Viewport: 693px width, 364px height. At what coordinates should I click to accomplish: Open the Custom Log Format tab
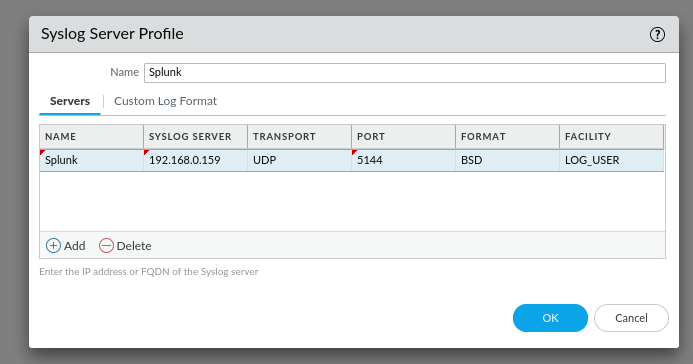click(x=165, y=101)
